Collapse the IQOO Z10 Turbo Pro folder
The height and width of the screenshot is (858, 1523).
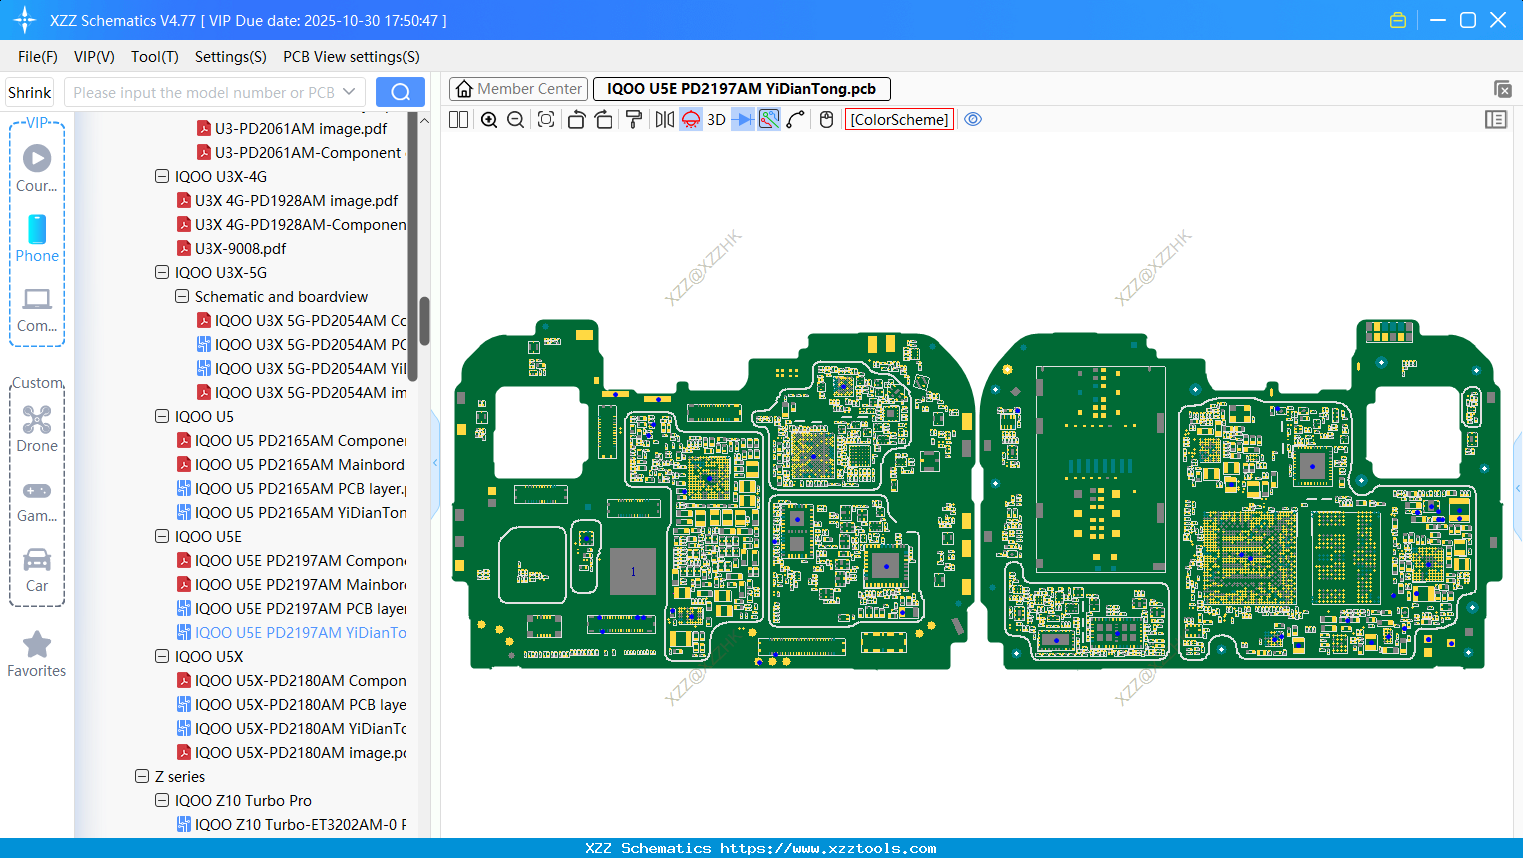pyautogui.click(x=162, y=800)
